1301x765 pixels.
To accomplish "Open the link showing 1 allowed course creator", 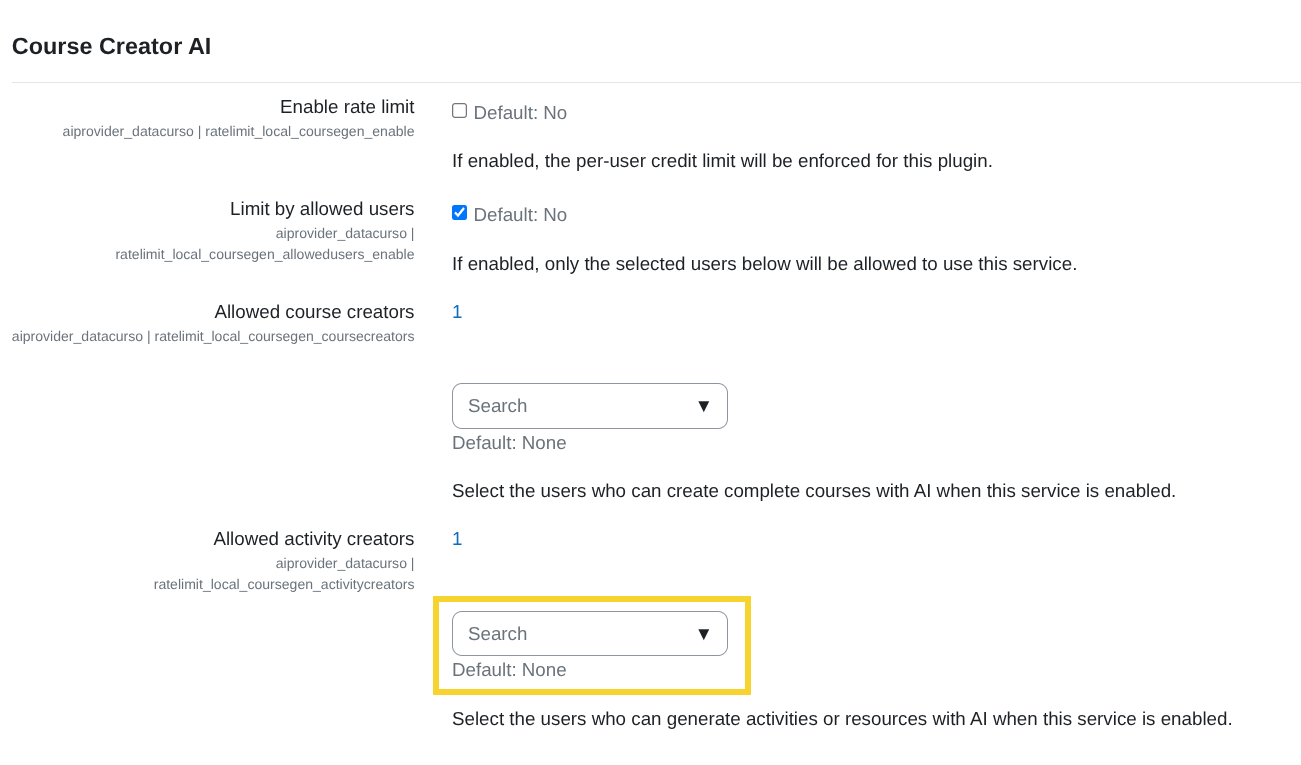I will [x=457, y=311].
